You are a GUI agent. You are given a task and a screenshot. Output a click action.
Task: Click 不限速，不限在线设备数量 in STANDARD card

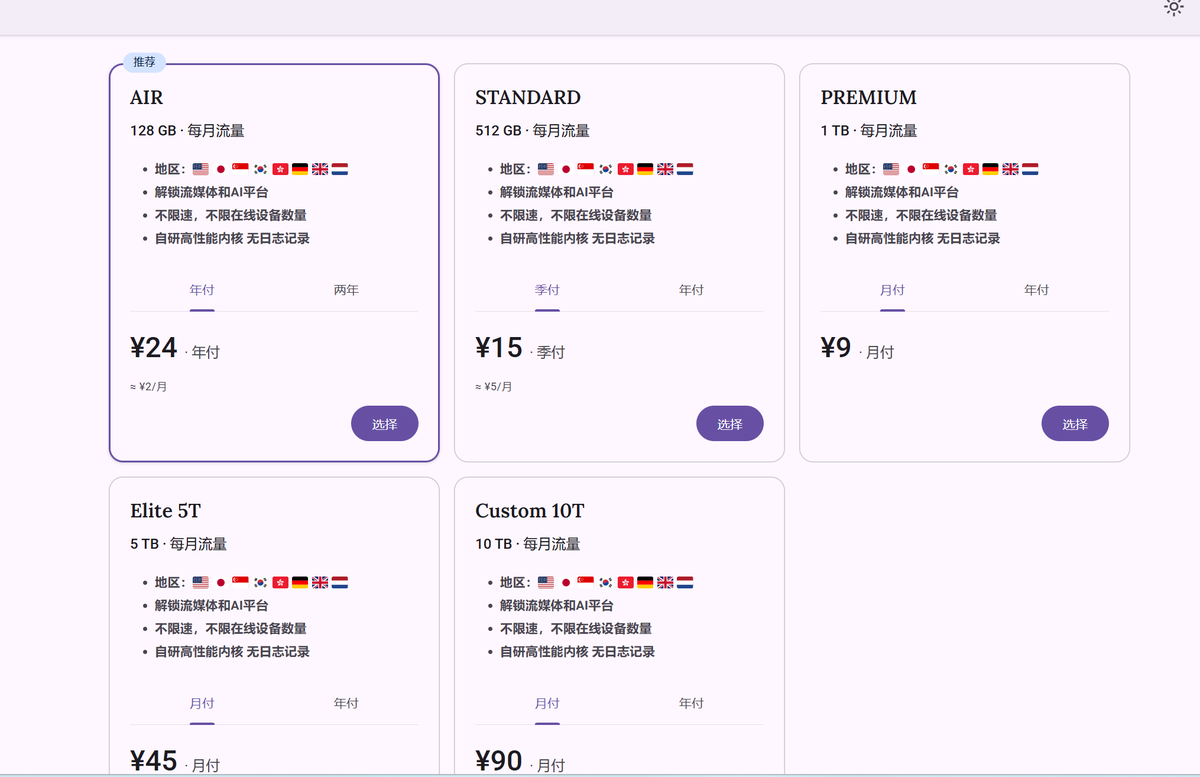click(576, 215)
